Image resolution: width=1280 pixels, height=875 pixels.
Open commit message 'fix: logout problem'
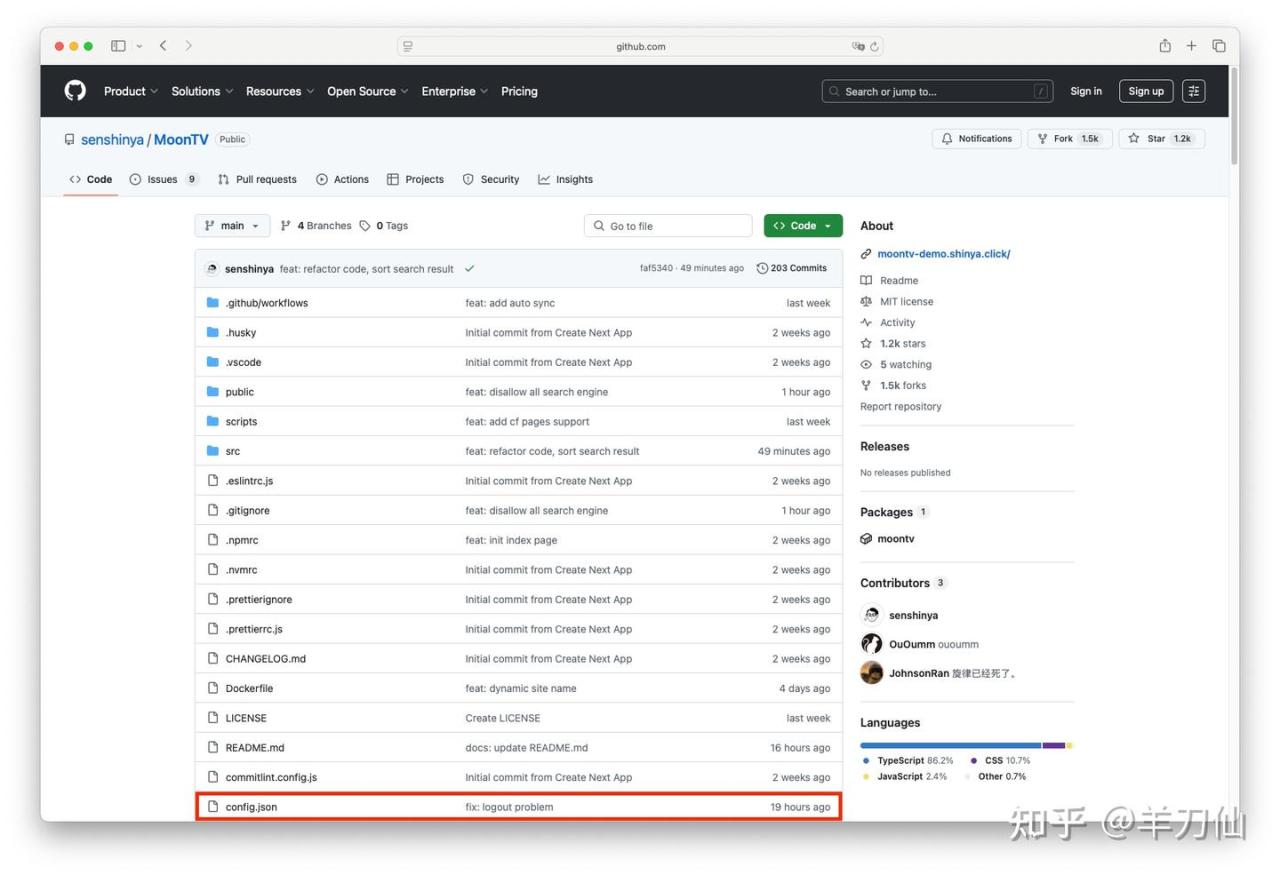click(x=509, y=807)
